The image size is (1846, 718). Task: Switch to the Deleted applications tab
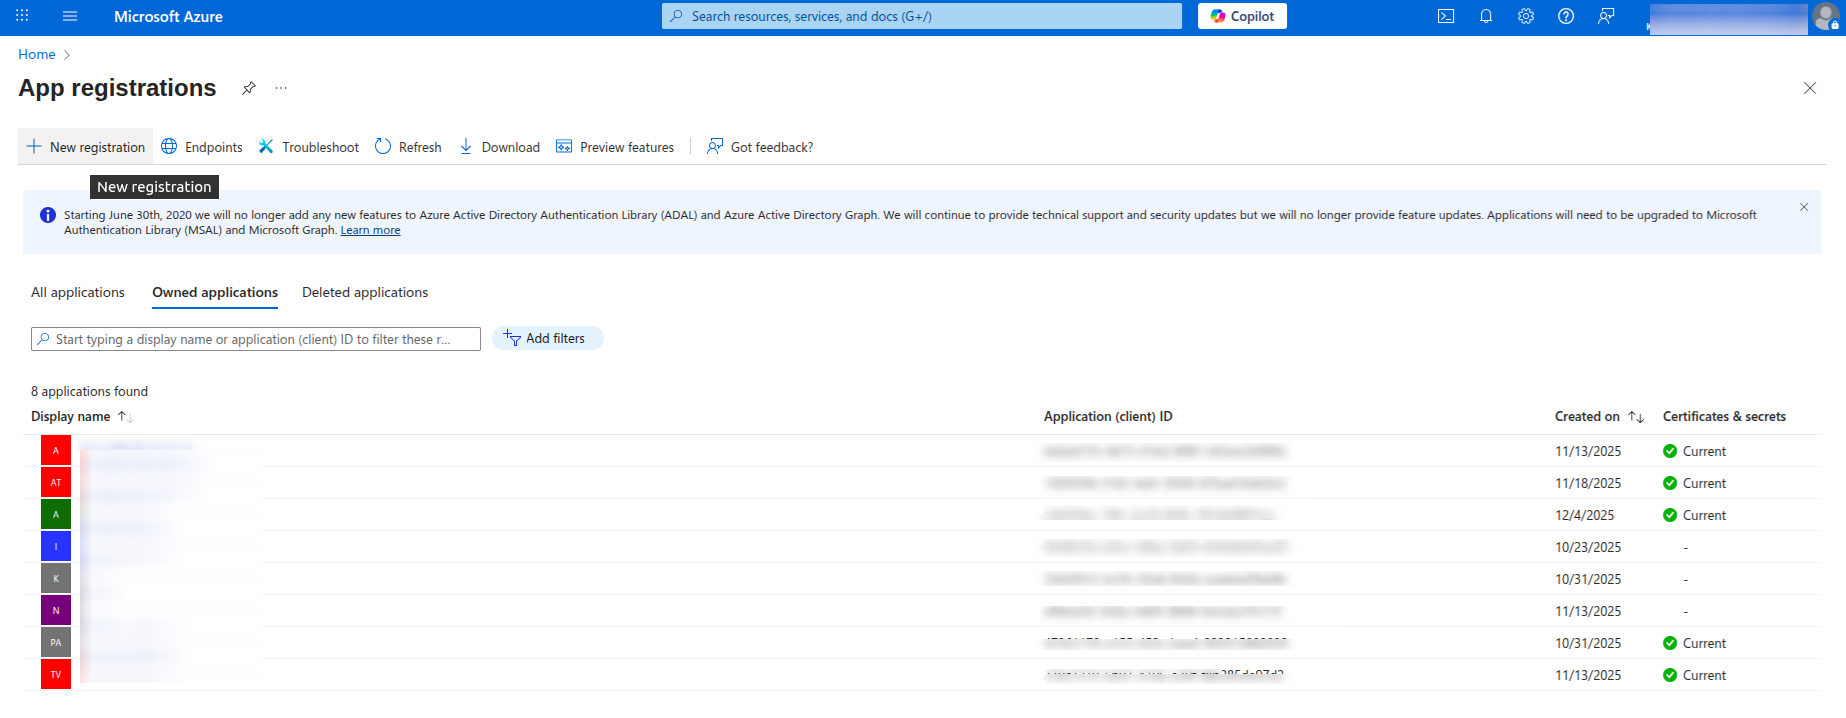365,292
